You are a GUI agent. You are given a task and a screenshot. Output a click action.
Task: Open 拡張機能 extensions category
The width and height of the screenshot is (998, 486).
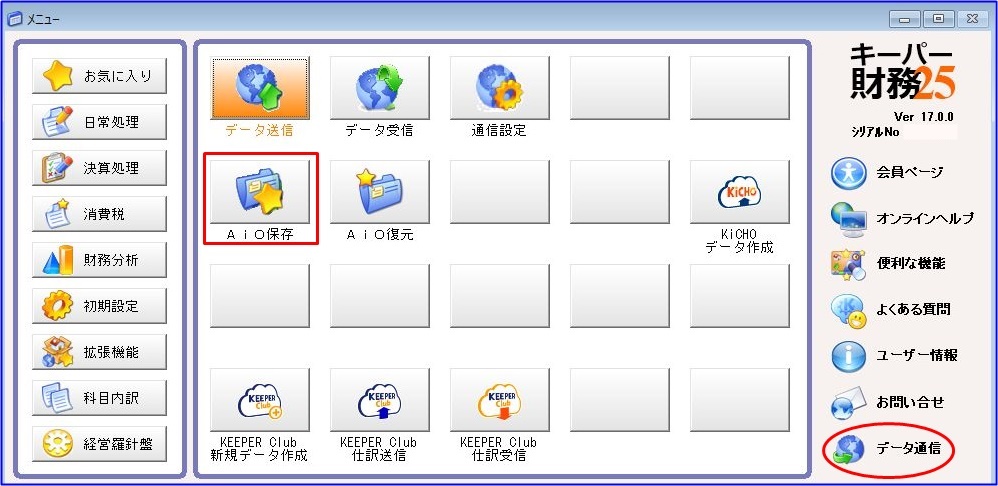[99, 352]
